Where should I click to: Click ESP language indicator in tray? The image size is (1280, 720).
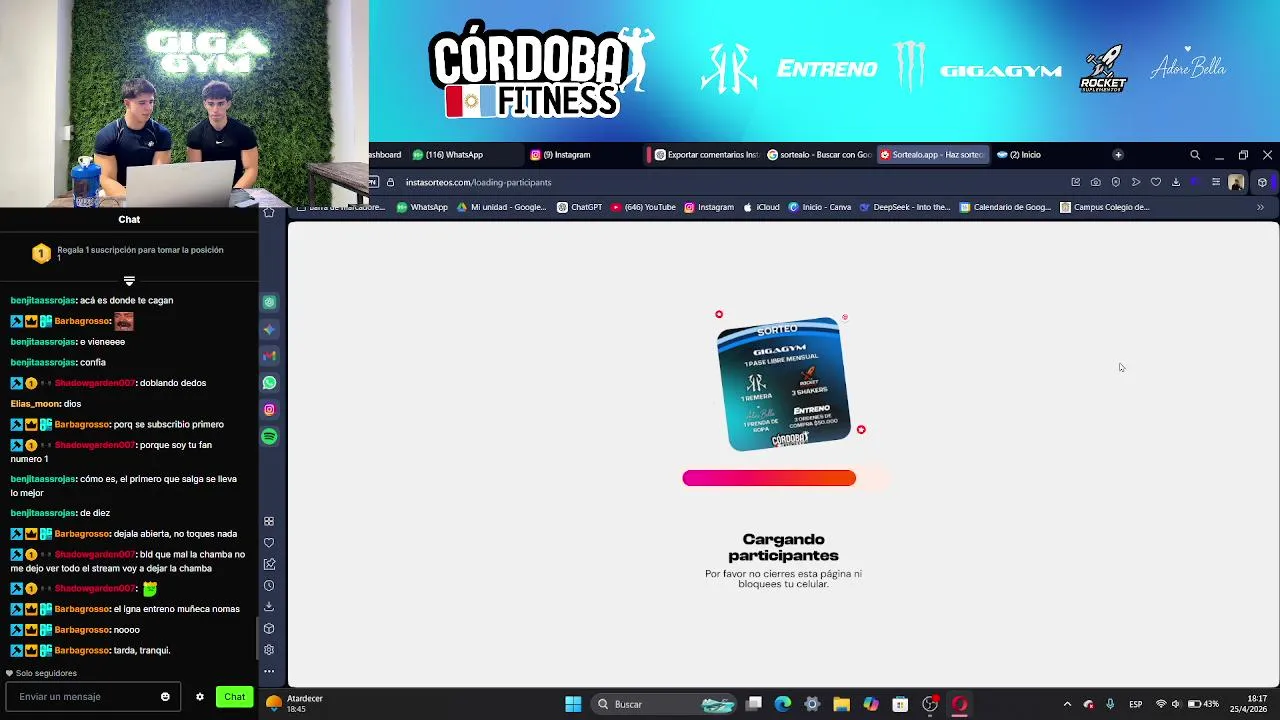point(1136,704)
